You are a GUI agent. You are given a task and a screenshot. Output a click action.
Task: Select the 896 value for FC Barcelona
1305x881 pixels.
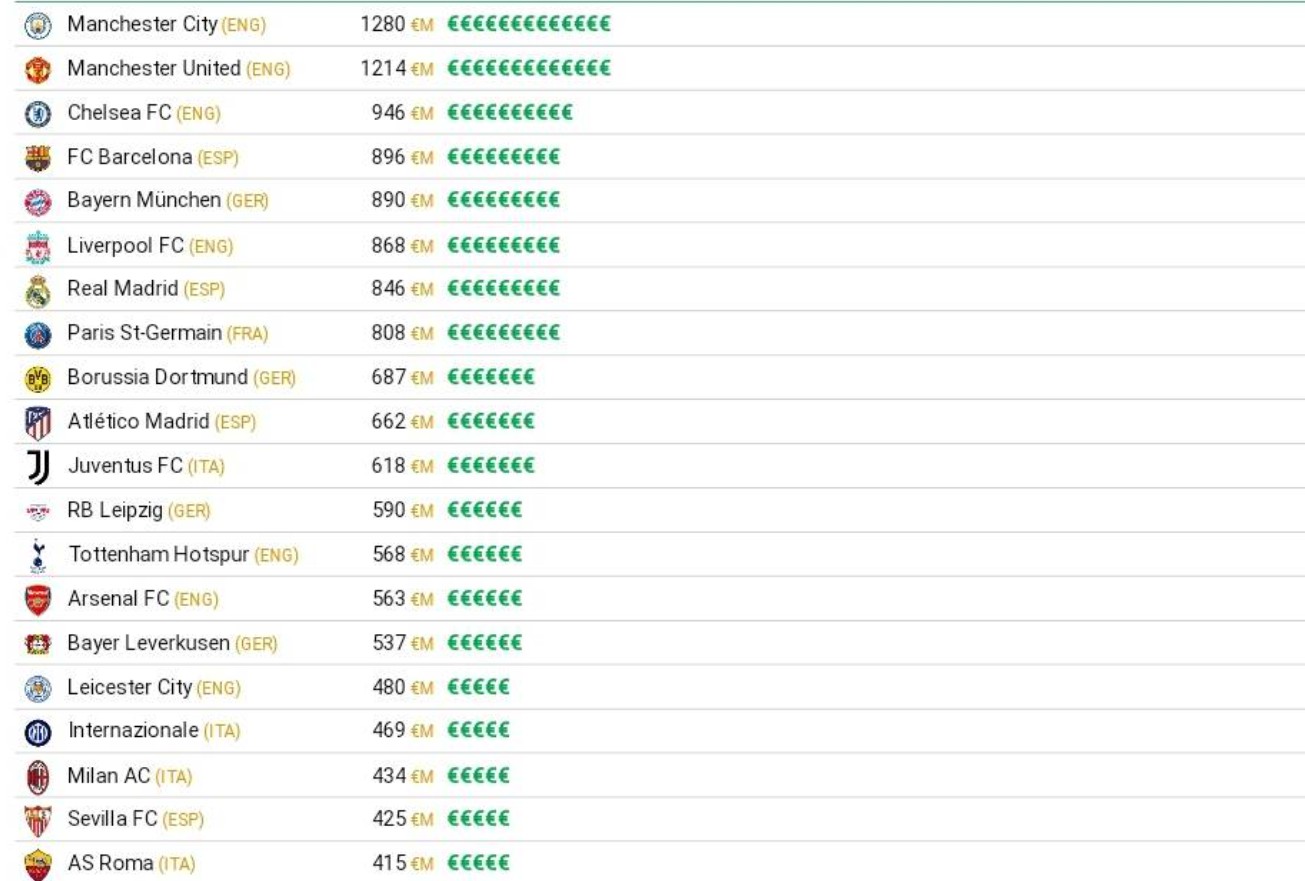tap(389, 157)
